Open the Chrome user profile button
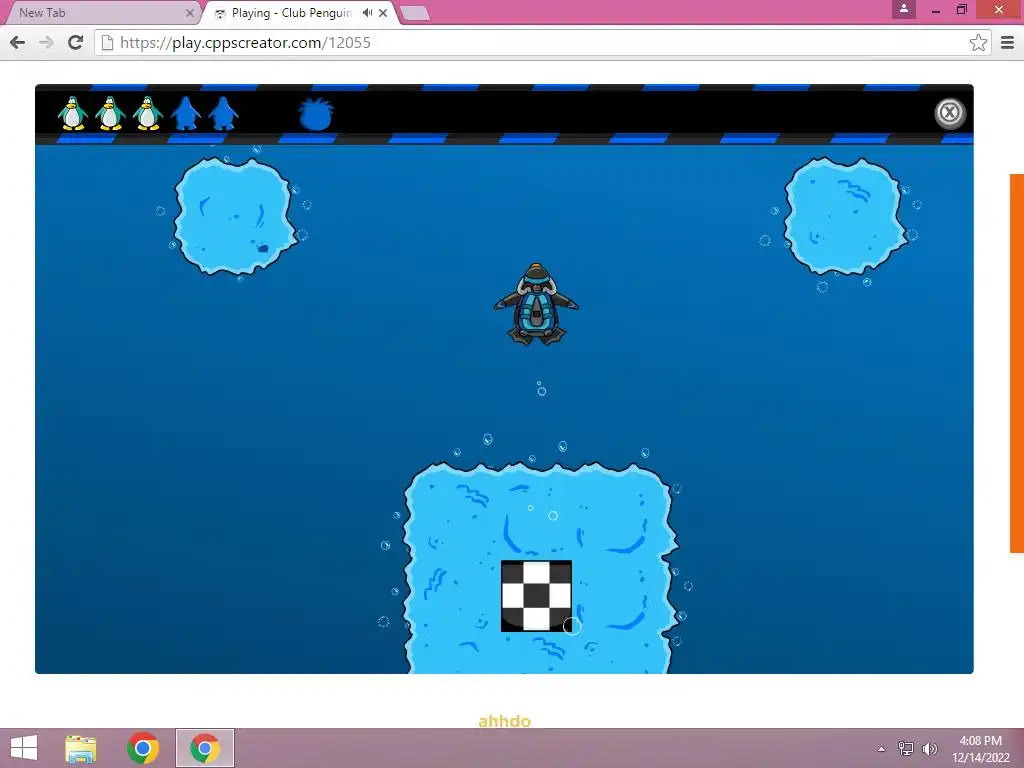This screenshot has width=1024, height=768. (x=904, y=9)
